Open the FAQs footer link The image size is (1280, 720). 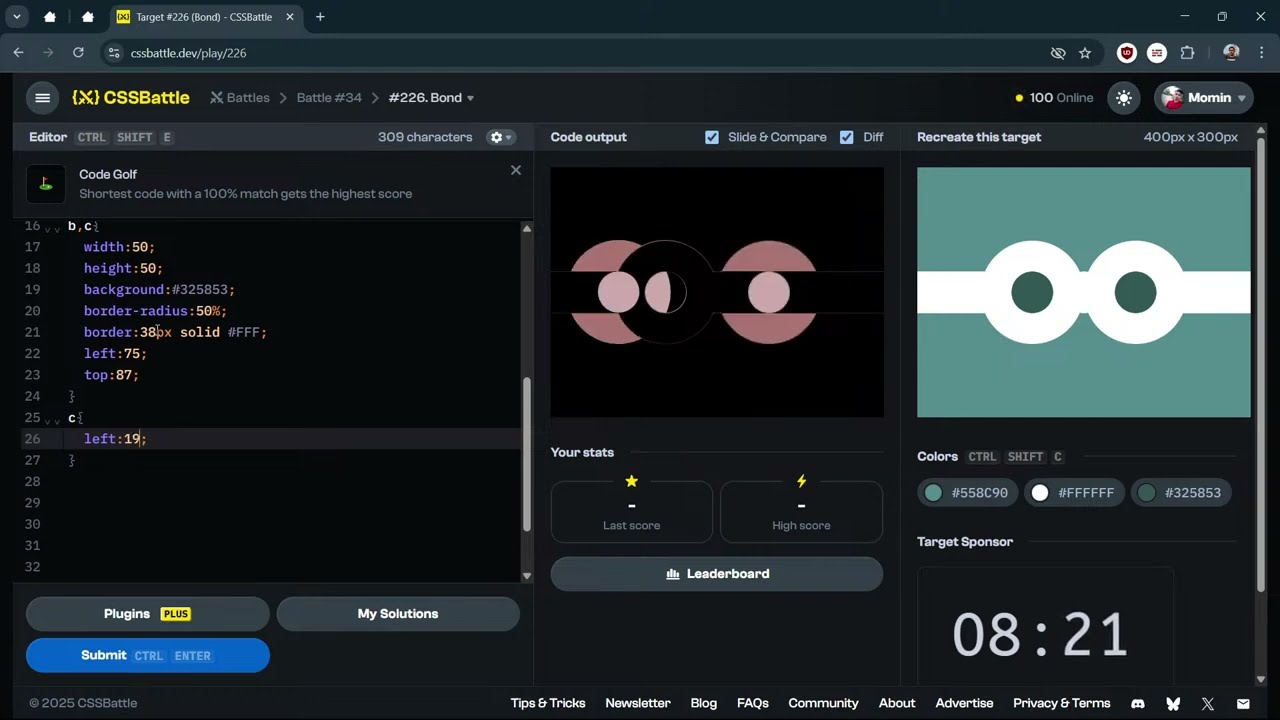pyautogui.click(x=753, y=703)
